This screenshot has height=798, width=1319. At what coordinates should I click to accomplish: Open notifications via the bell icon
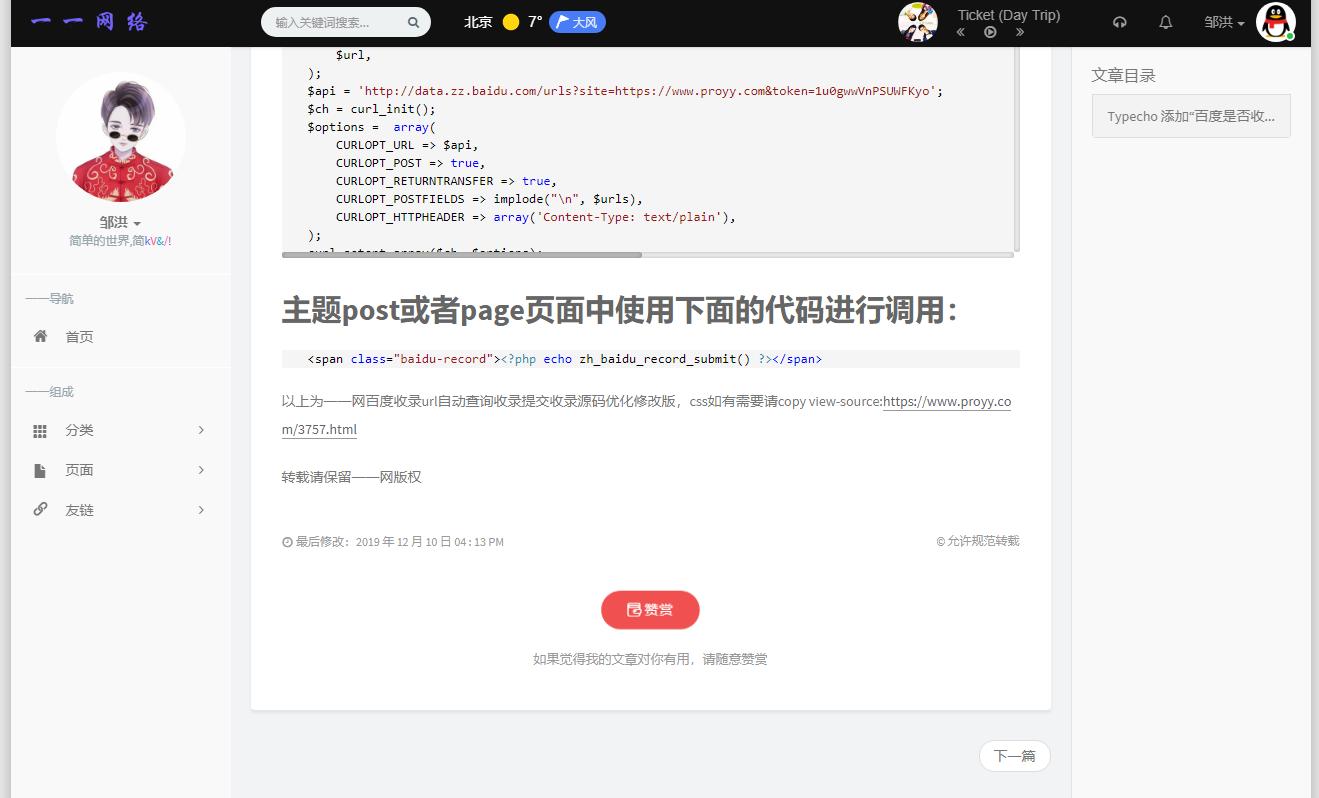pos(1165,21)
